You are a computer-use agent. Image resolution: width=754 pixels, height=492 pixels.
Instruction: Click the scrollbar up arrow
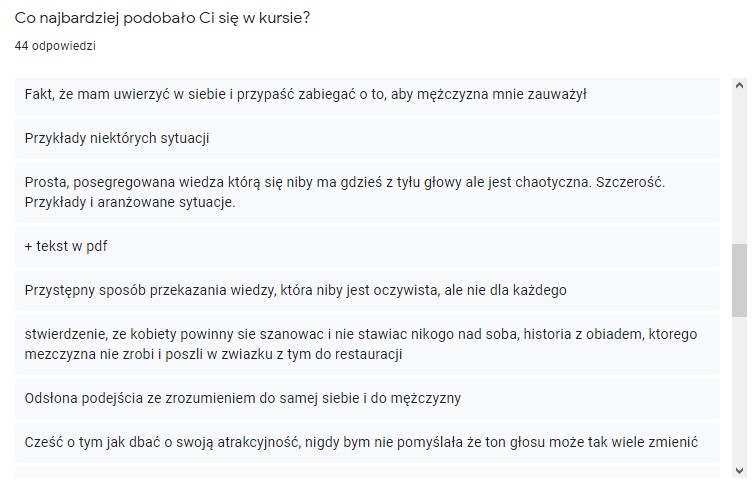(x=739, y=85)
